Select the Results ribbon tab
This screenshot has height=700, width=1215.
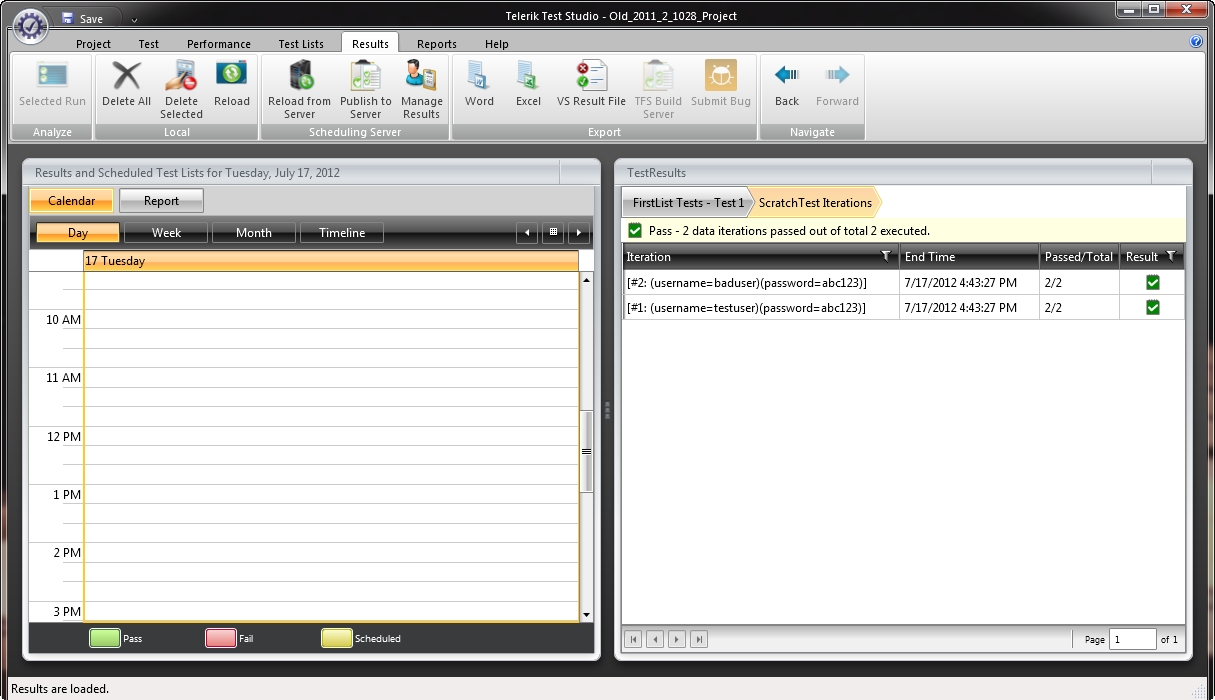click(370, 44)
